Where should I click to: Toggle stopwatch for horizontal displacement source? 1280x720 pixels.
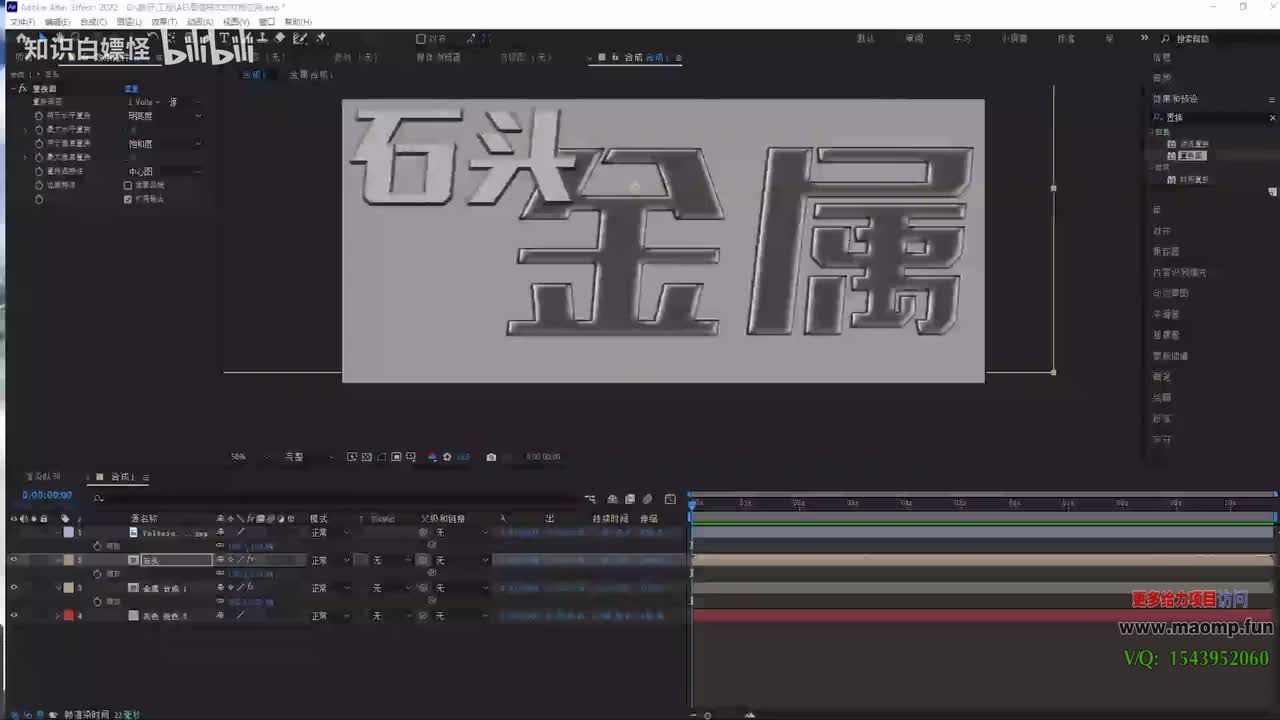click(39, 116)
